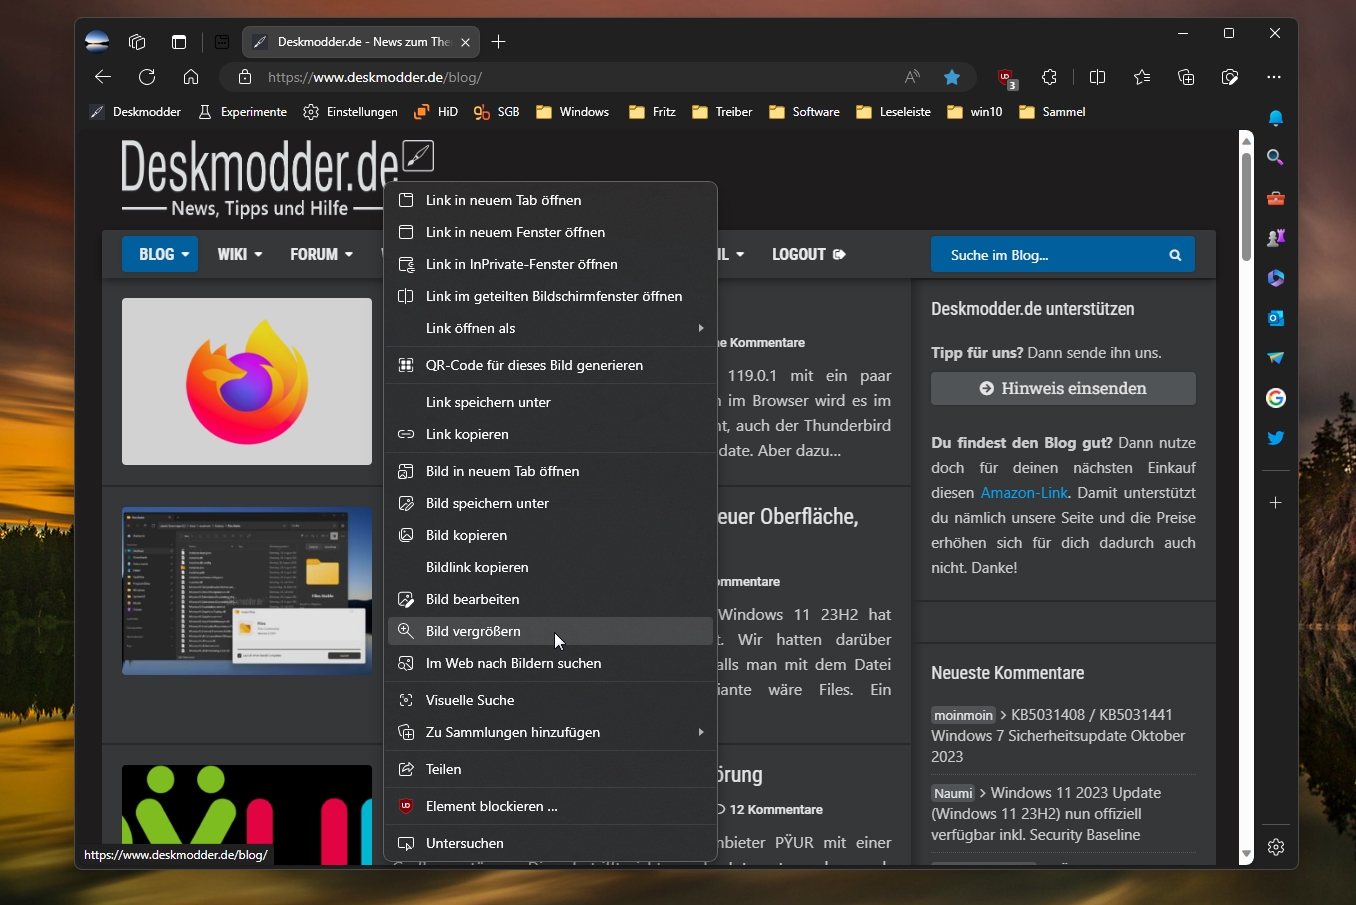Click the brush icon next to Deskmodder logo
The height and width of the screenshot is (905, 1356).
coord(418,155)
